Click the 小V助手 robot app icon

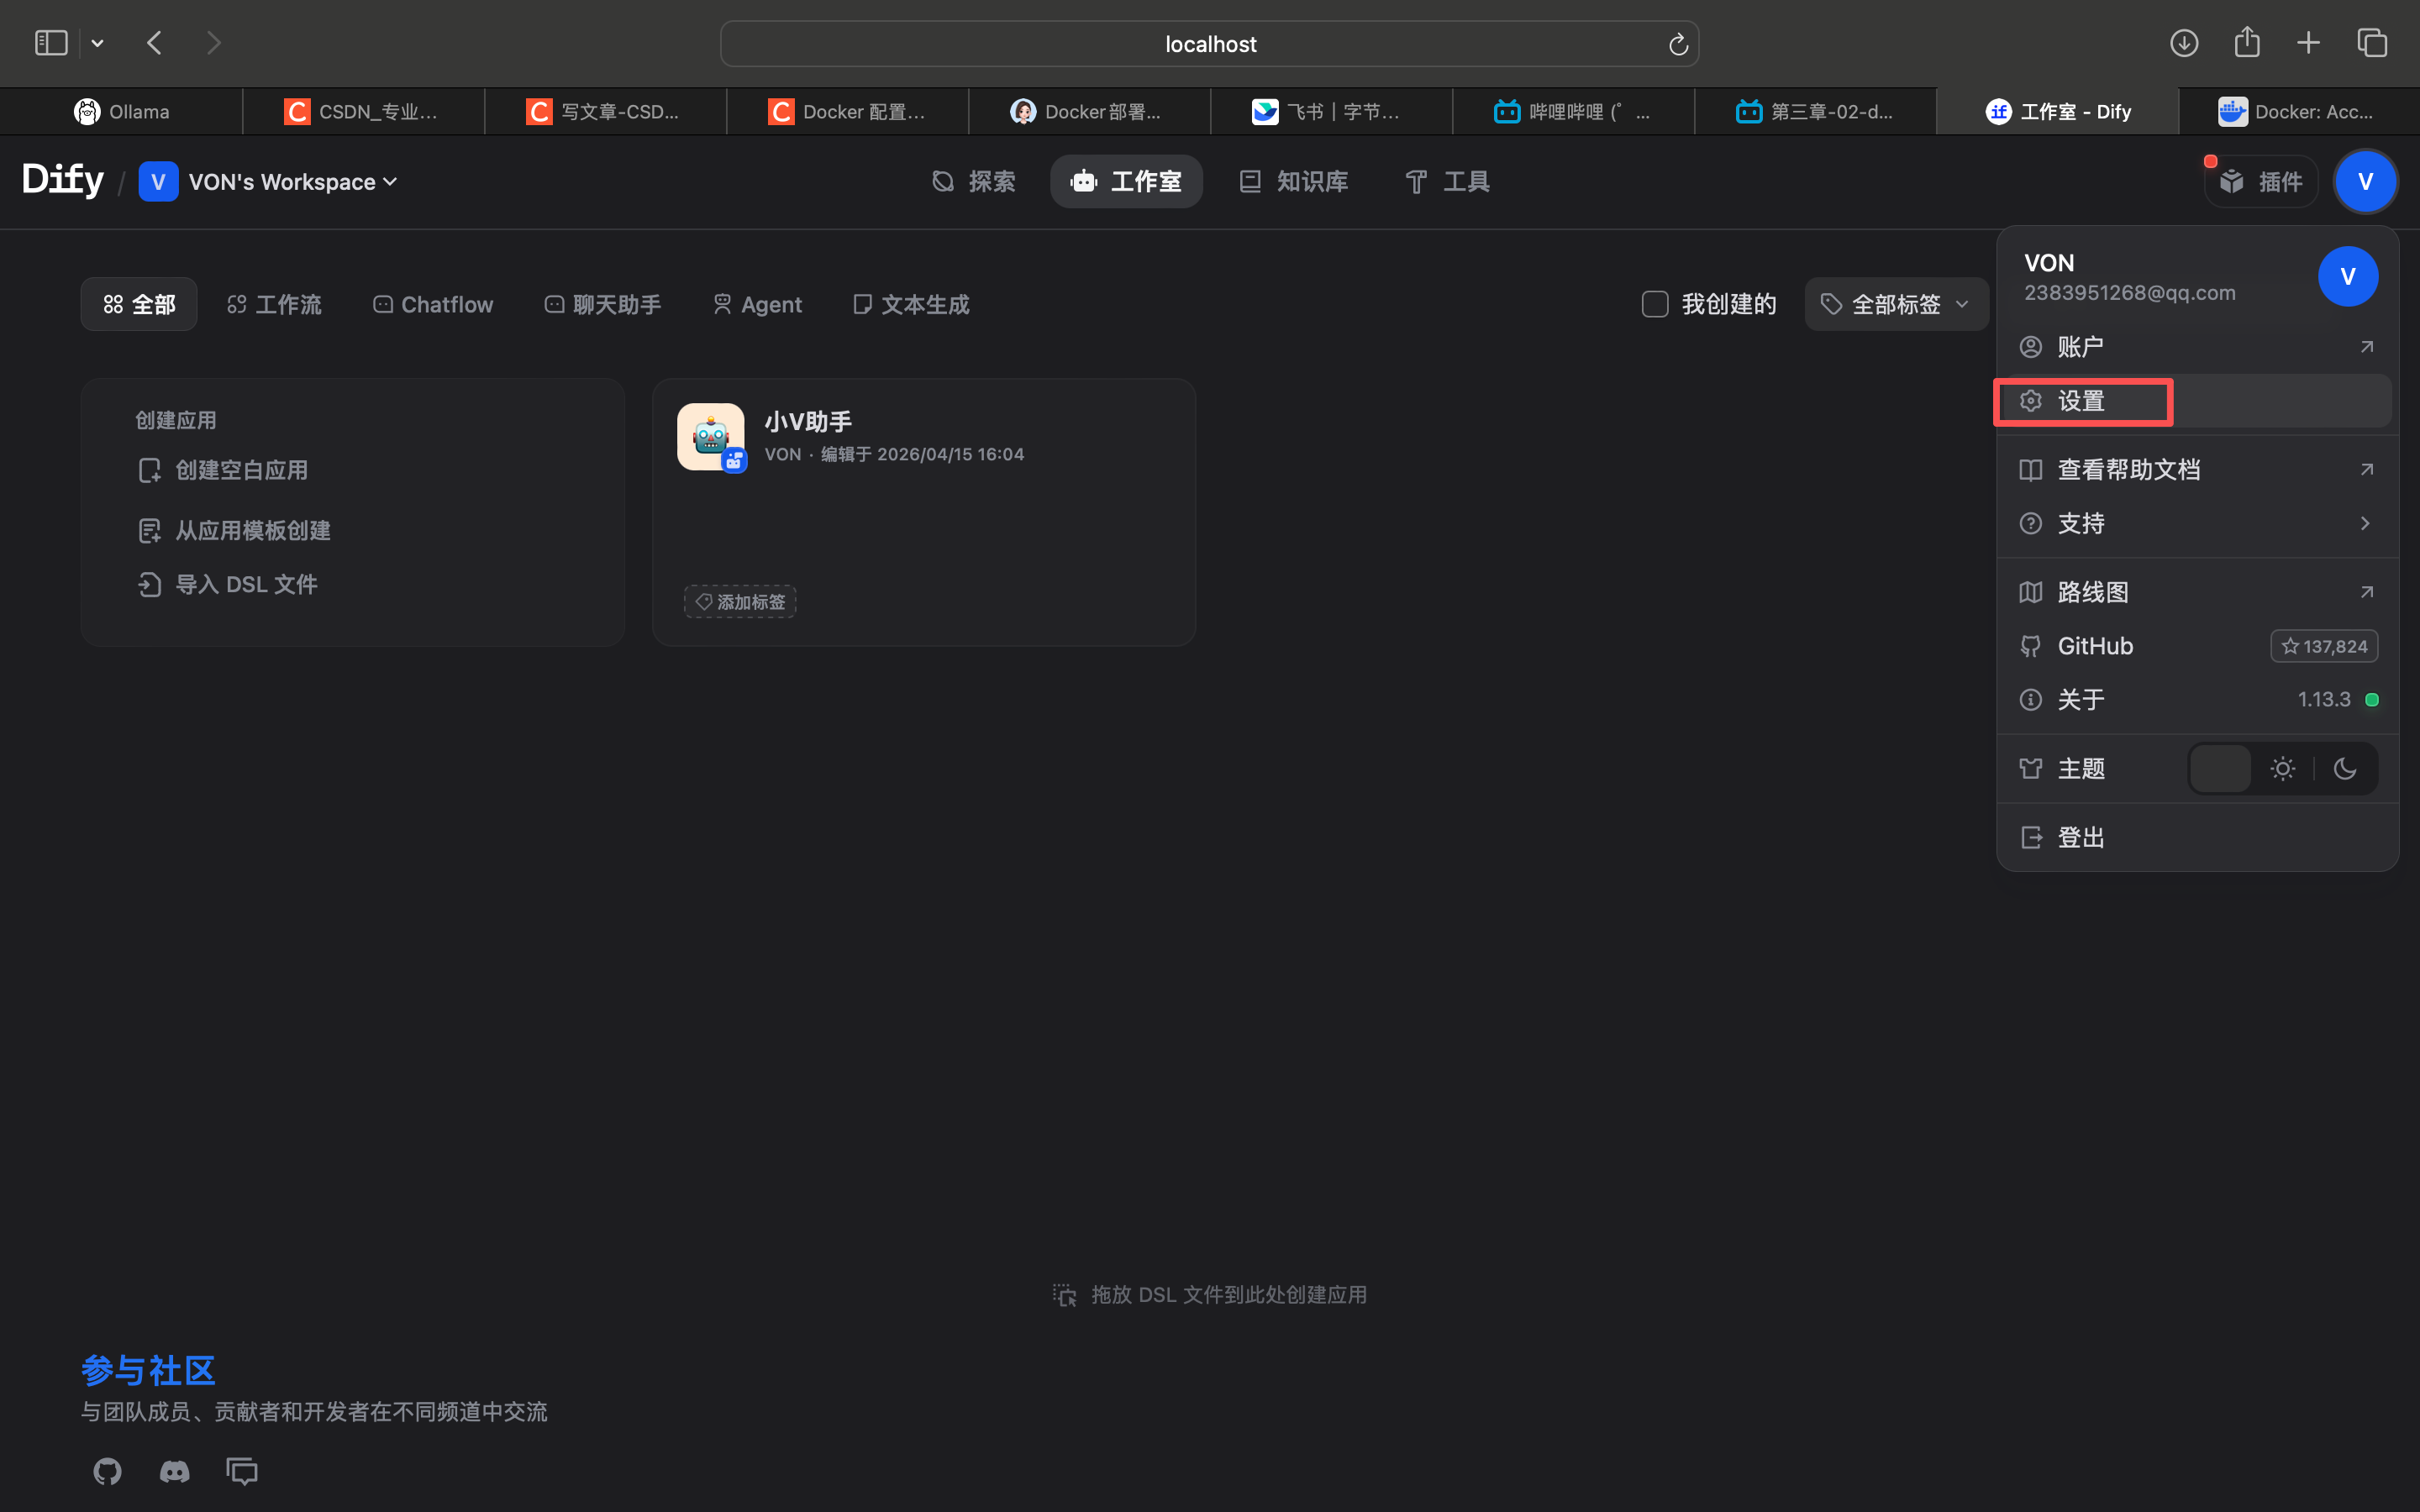point(710,437)
